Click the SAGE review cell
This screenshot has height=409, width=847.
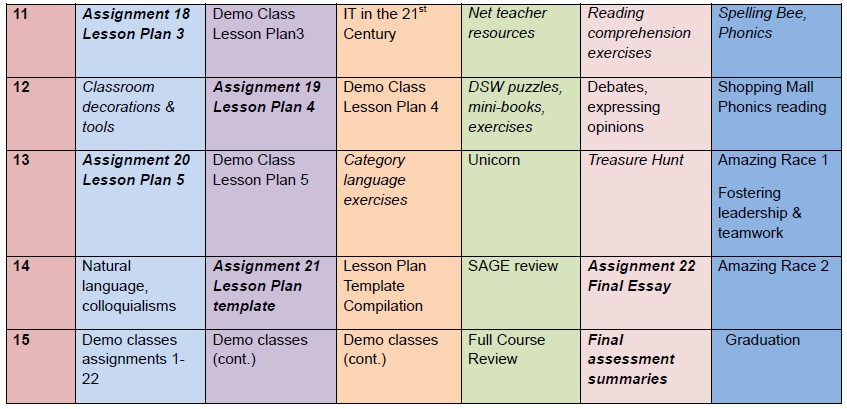(521, 293)
